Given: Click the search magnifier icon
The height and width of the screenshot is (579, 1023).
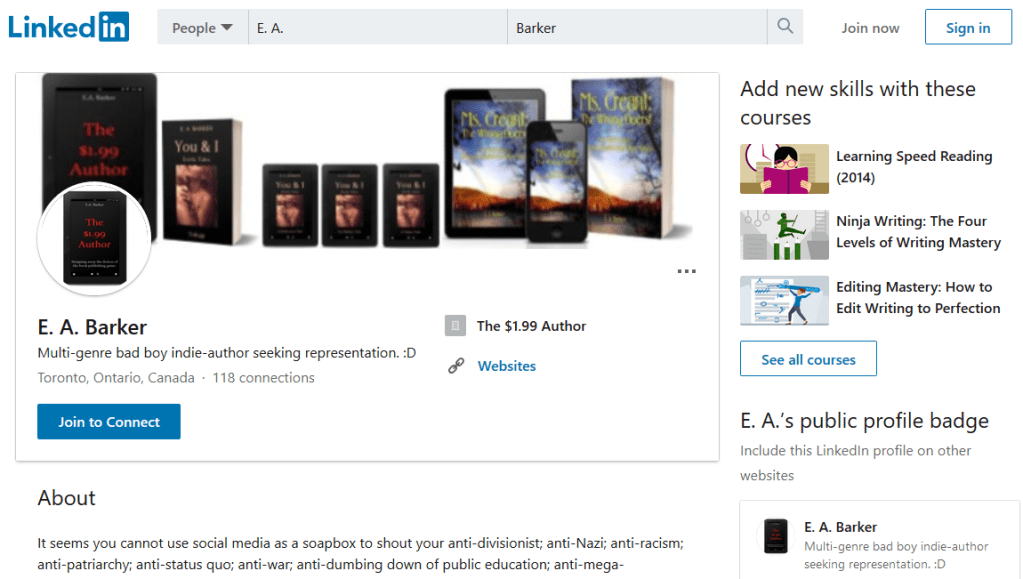Looking at the screenshot, I should coord(785,27).
